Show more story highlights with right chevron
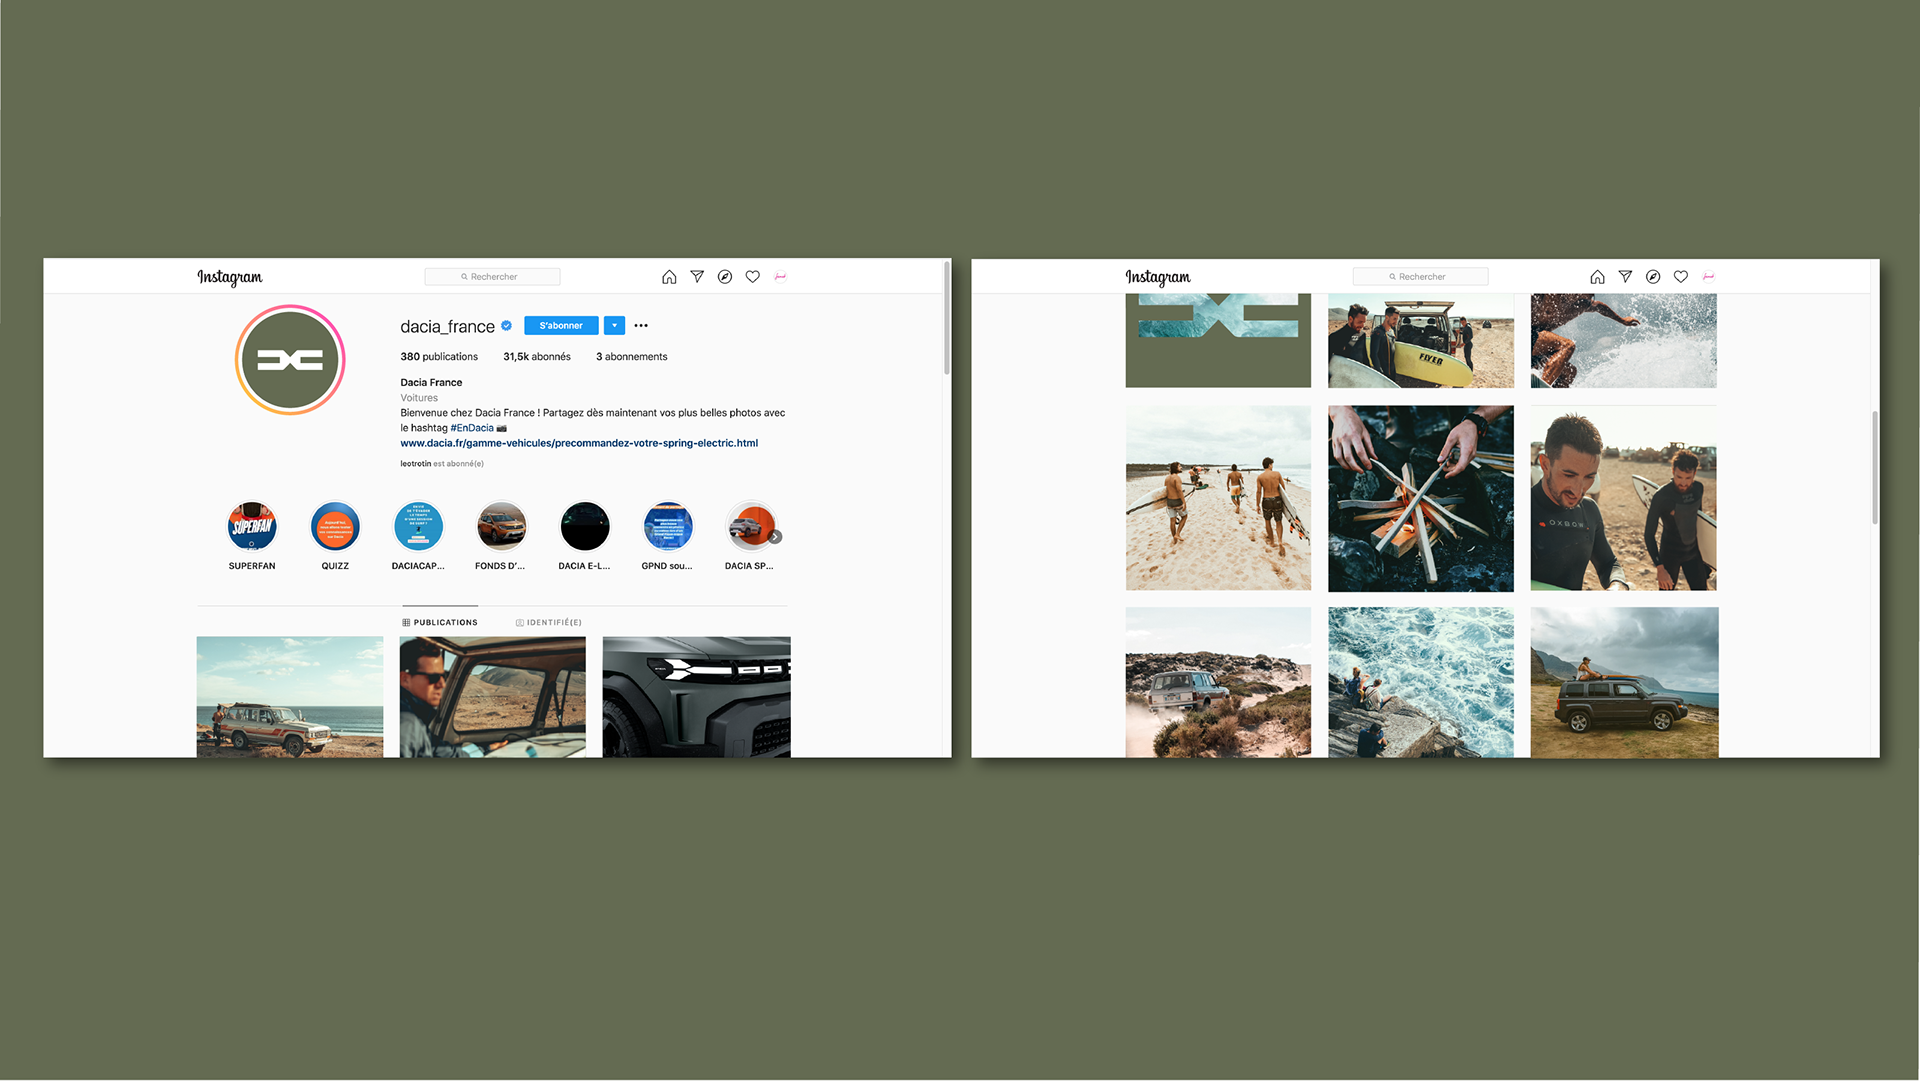This screenshot has height=1081, width=1920. click(775, 537)
